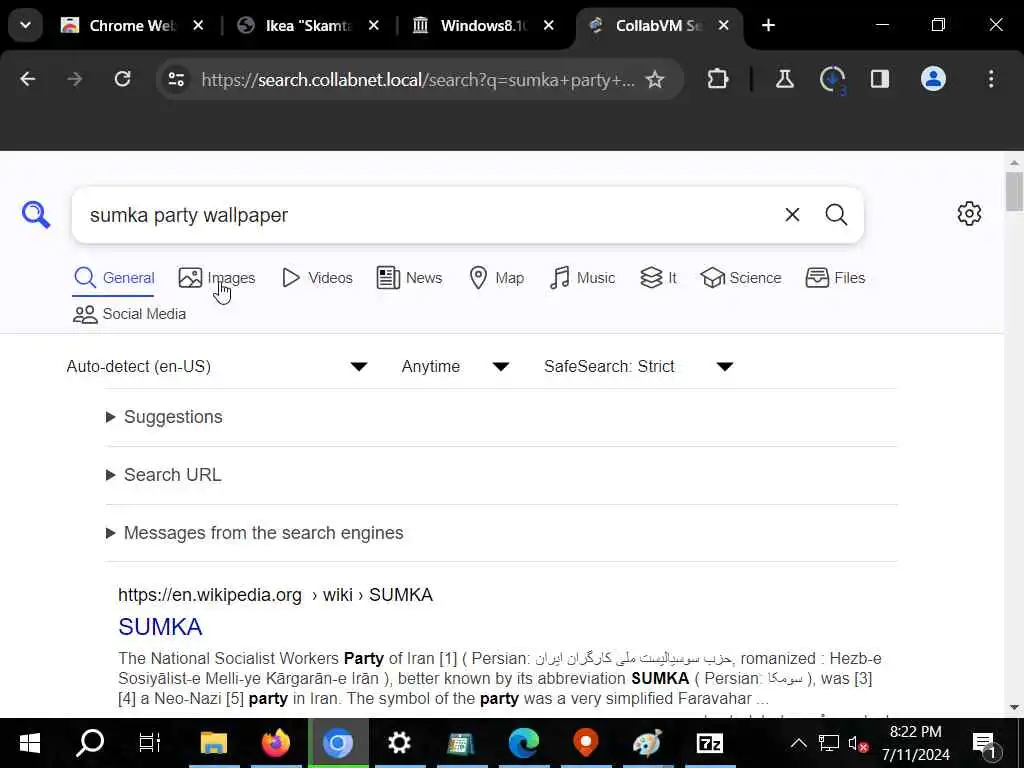The width and height of the screenshot is (1024, 768).
Task: Select the It category
Action: 658,278
